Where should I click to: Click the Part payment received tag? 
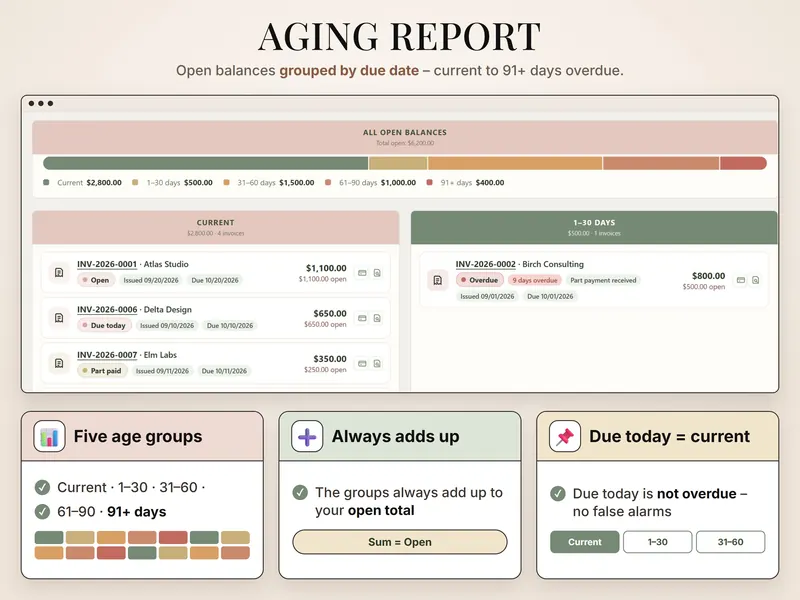[x=603, y=280]
